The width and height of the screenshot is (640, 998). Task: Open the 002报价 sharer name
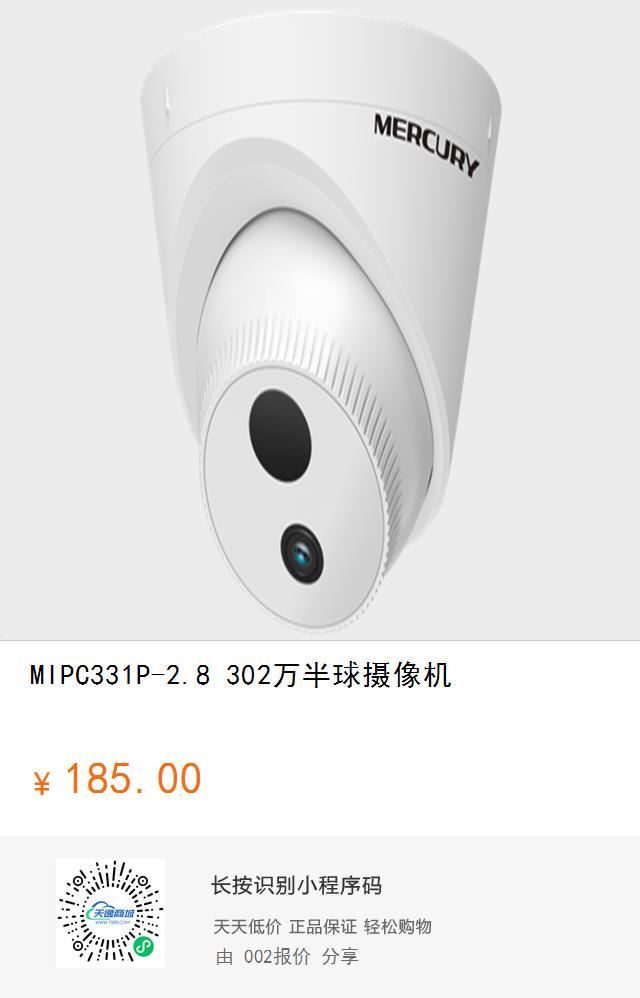tap(277, 956)
